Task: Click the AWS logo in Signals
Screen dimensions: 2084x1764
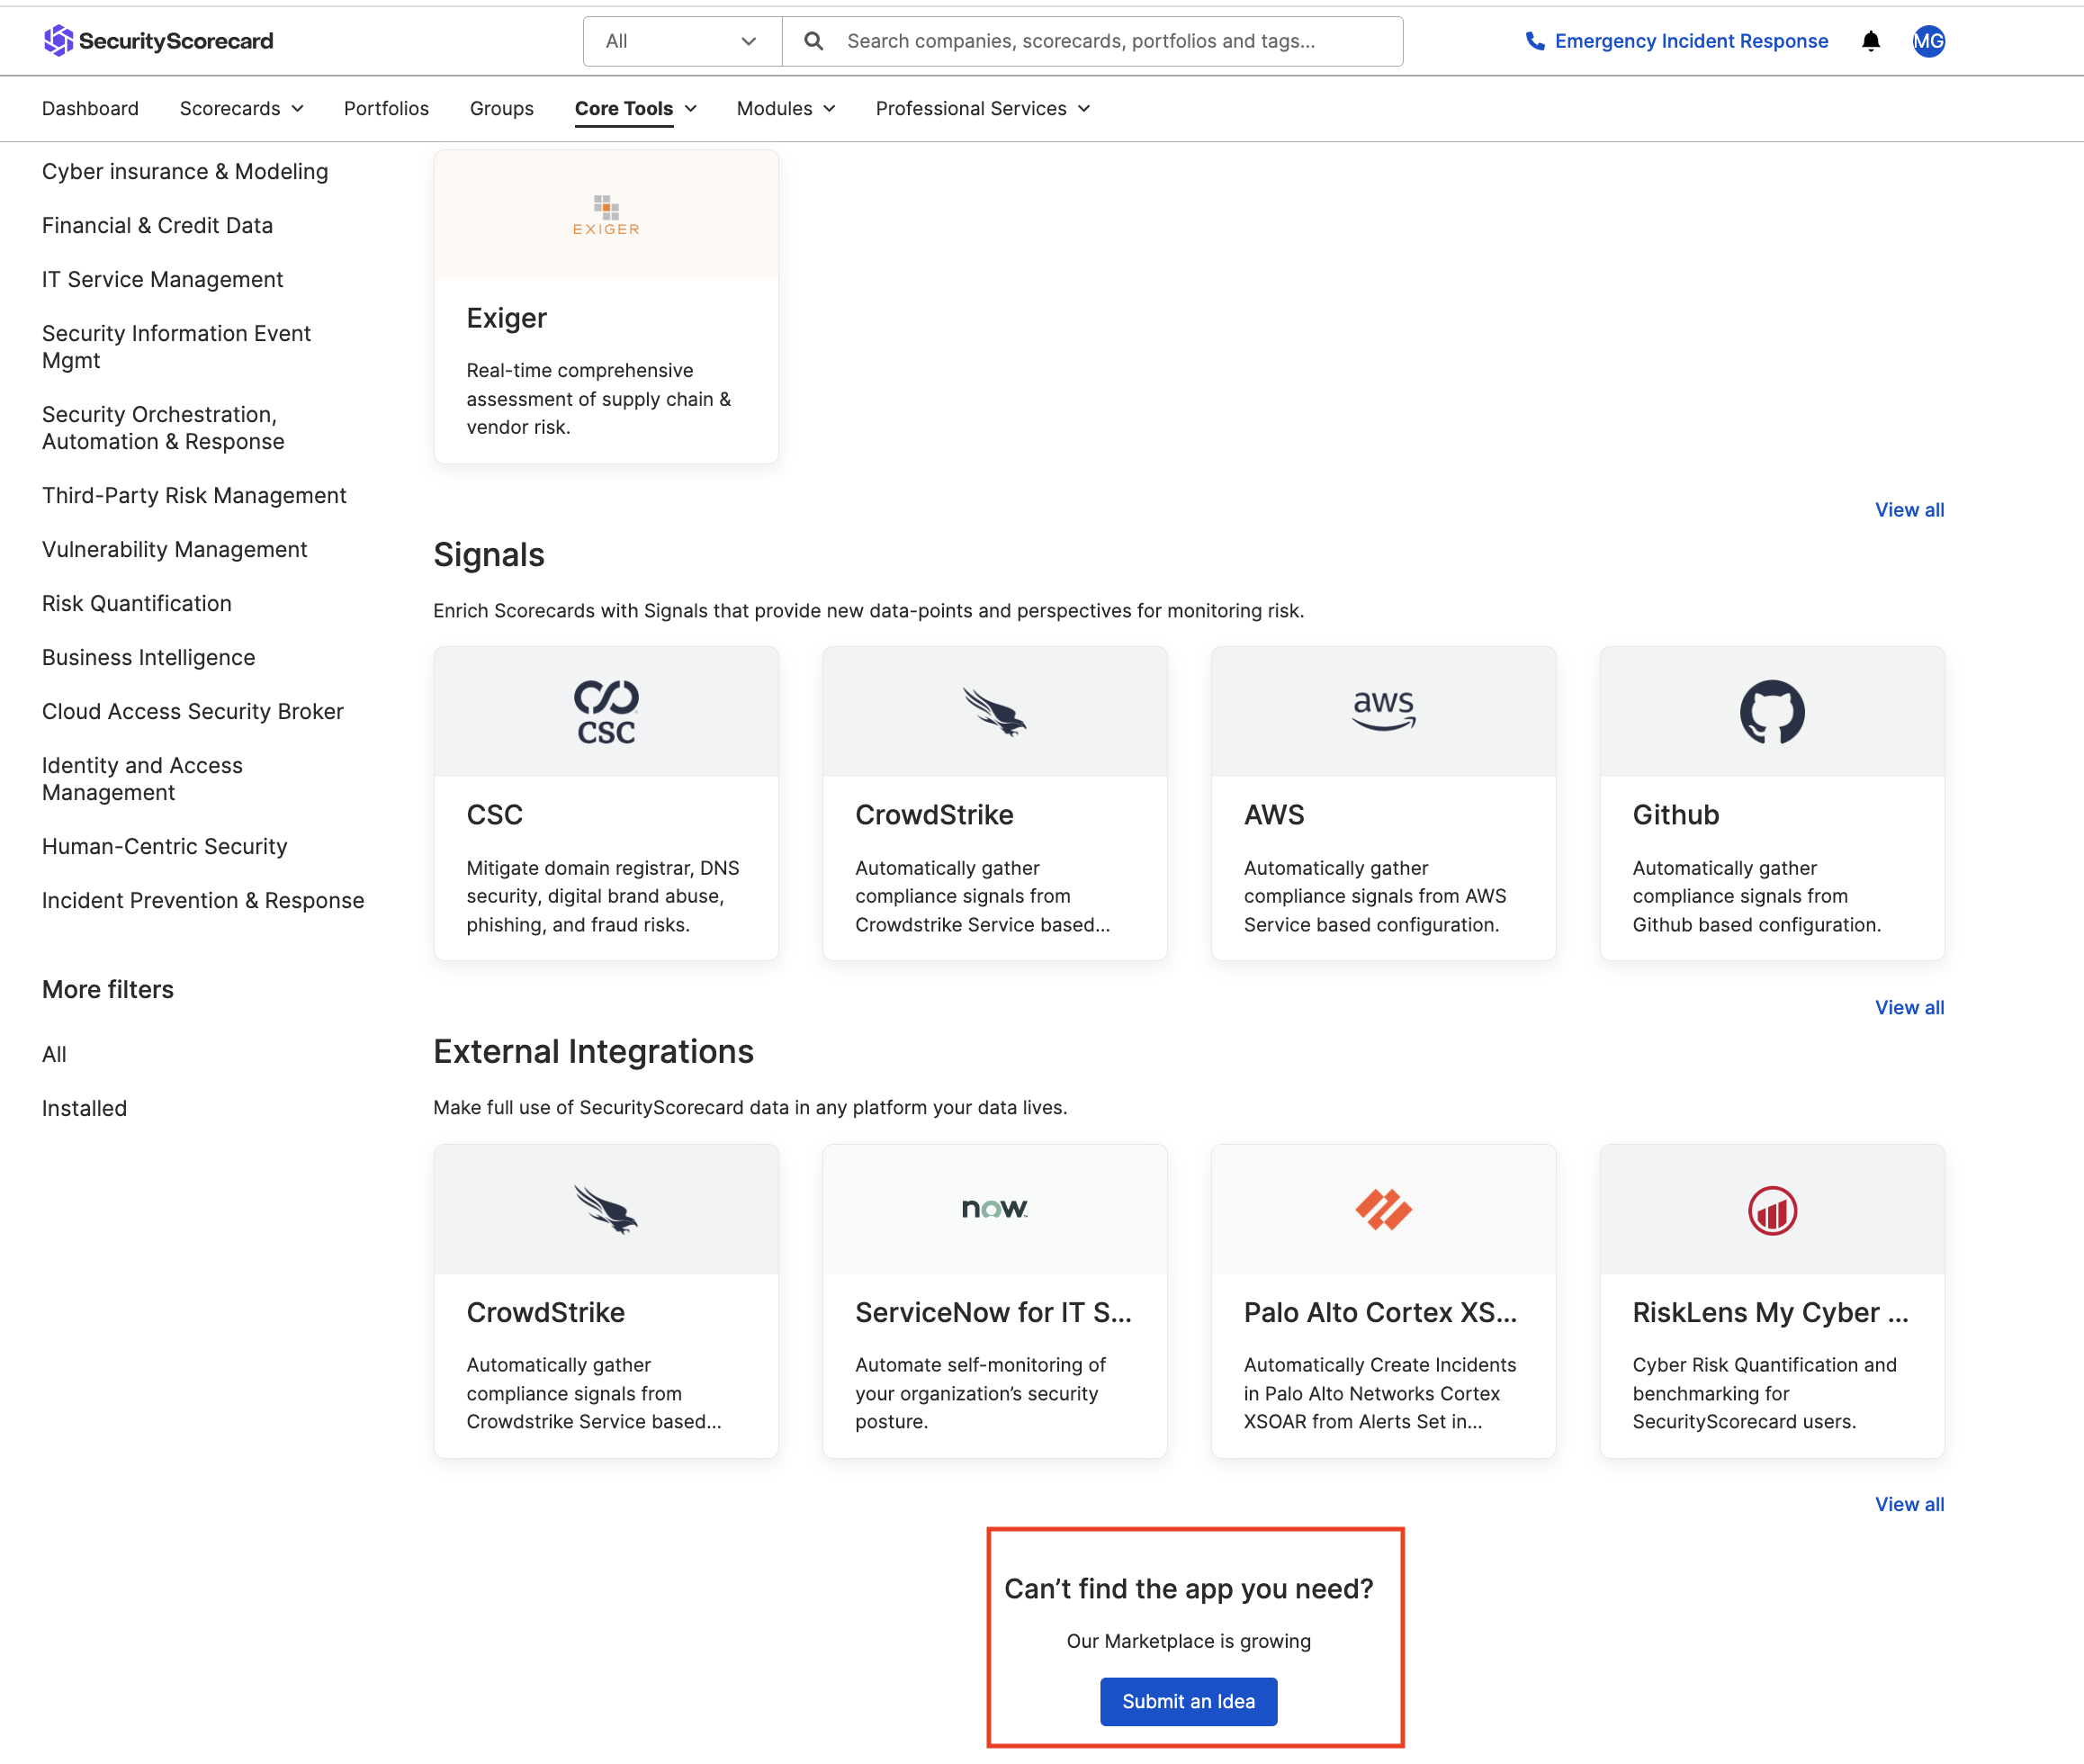Action: pyautogui.click(x=1384, y=712)
